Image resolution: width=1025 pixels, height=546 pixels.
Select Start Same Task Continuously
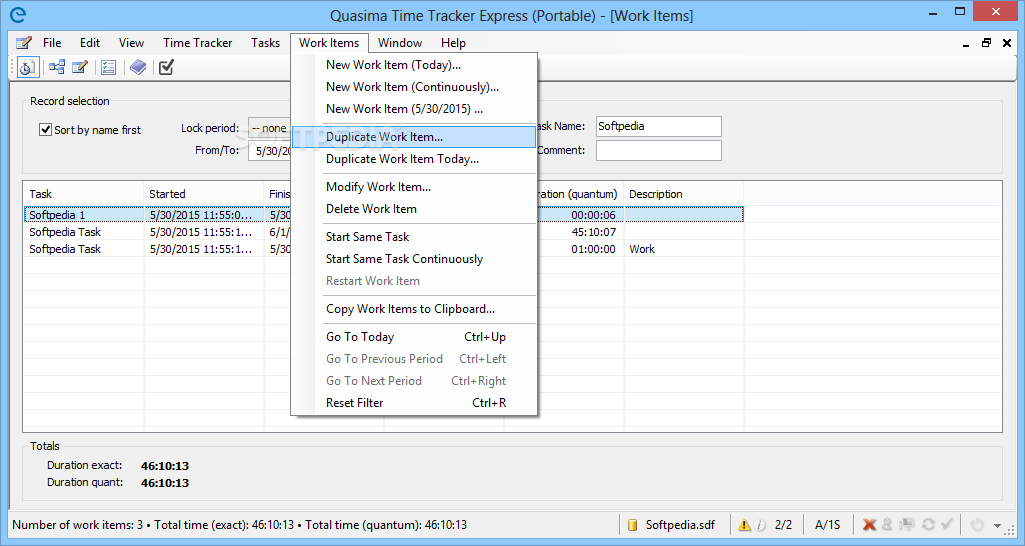414,259
